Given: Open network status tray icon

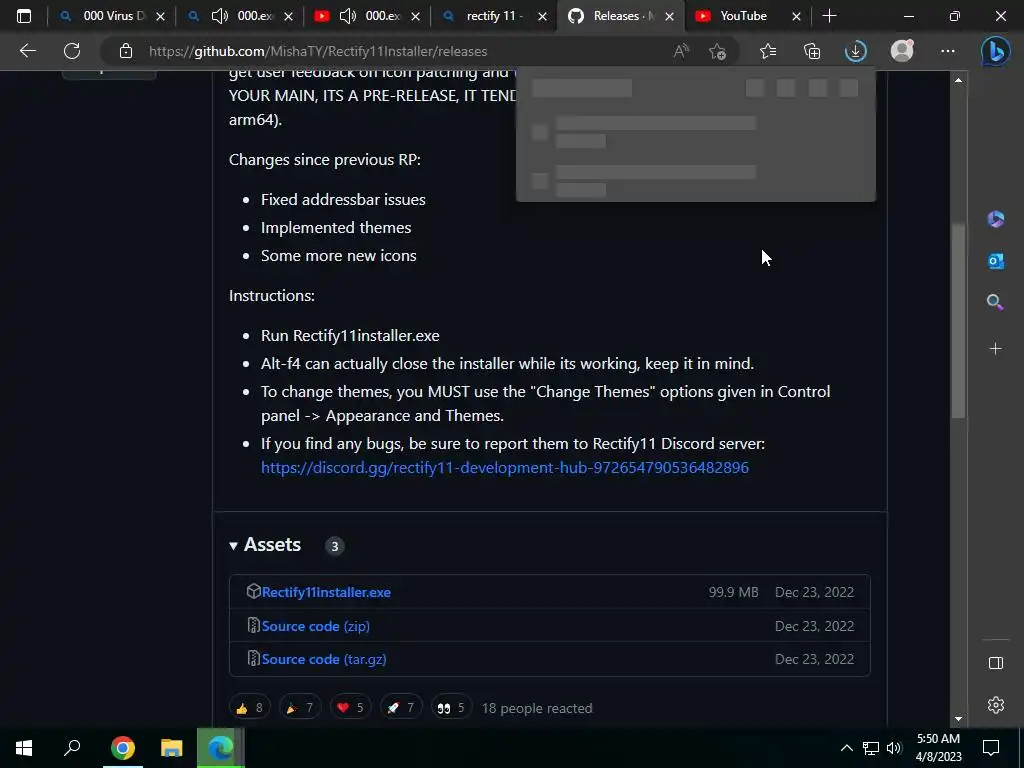Looking at the screenshot, I should (x=871, y=748).
